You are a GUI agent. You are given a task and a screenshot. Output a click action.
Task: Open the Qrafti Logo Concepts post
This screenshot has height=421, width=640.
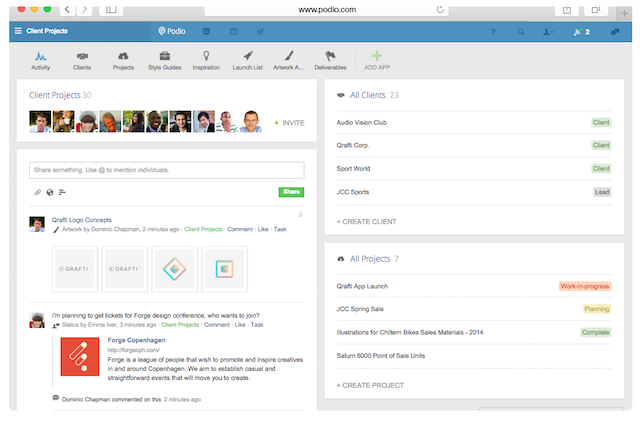click(82, 220)
